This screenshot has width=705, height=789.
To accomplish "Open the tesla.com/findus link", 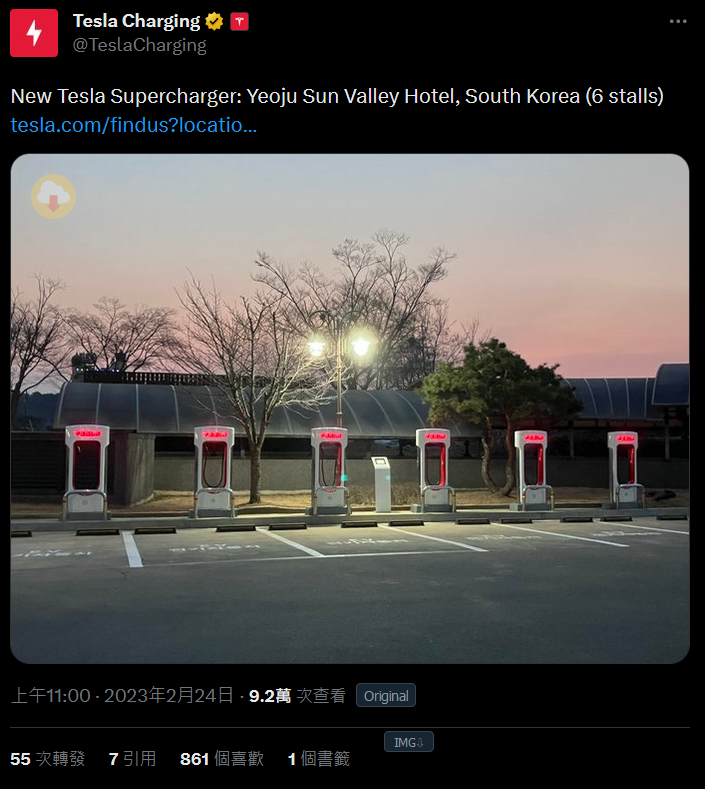I will 133,125.
